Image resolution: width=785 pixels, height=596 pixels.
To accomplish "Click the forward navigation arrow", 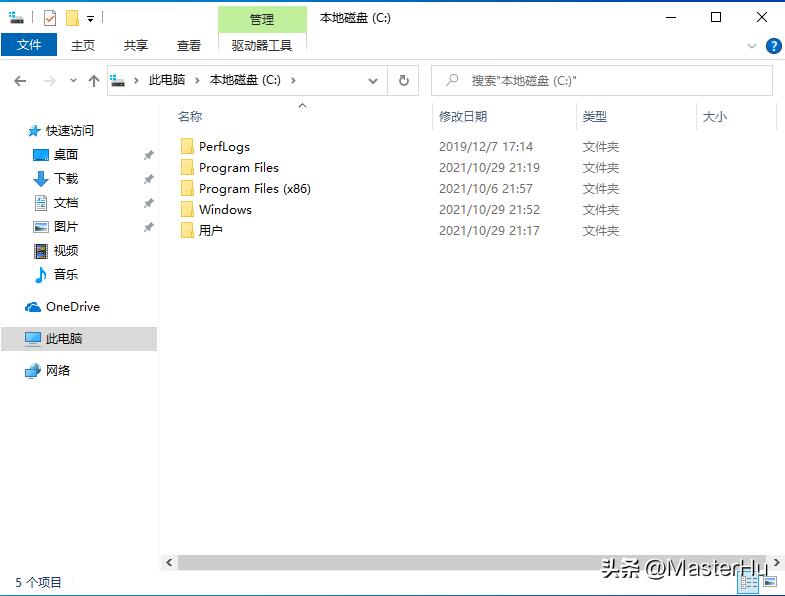I will point(50,81).
